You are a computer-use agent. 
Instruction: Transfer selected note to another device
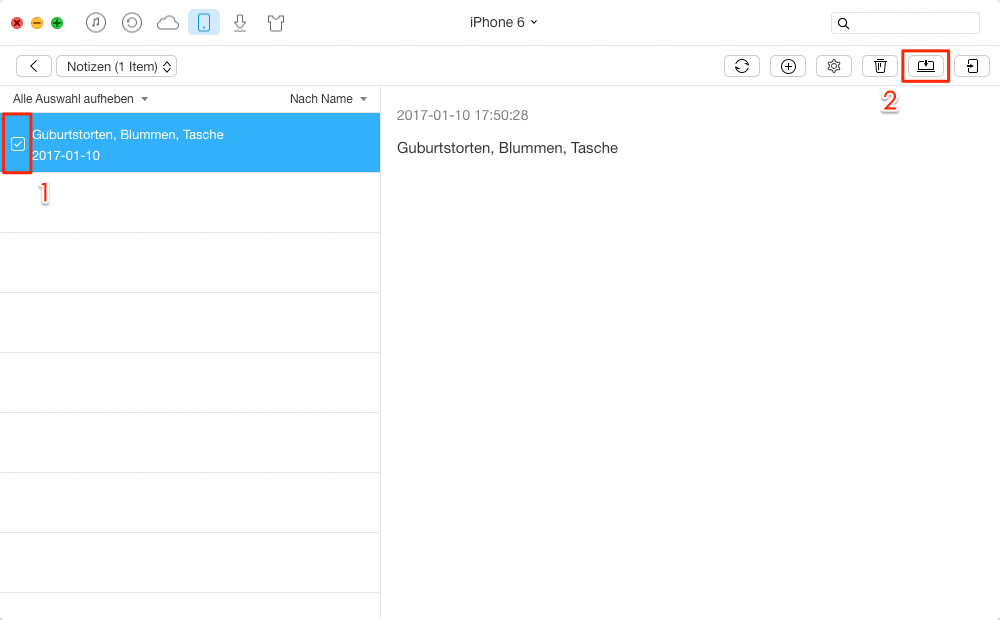972,66
